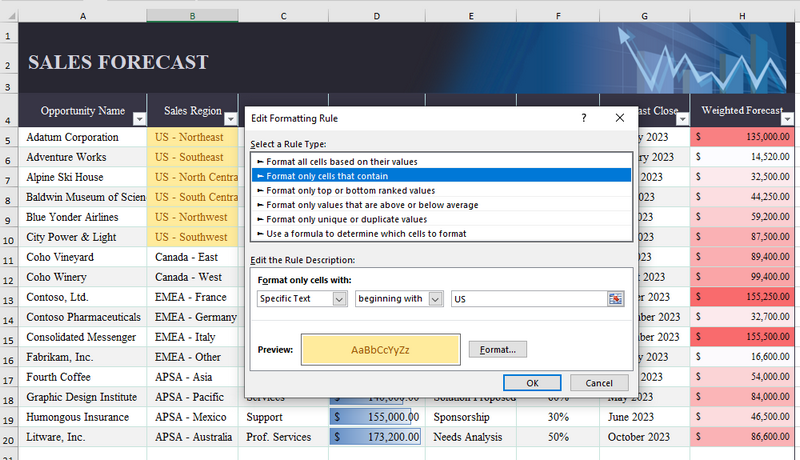800x460 pixels.
Task: Open the Sales Region filter dropdown
Action: coord(231,119)
